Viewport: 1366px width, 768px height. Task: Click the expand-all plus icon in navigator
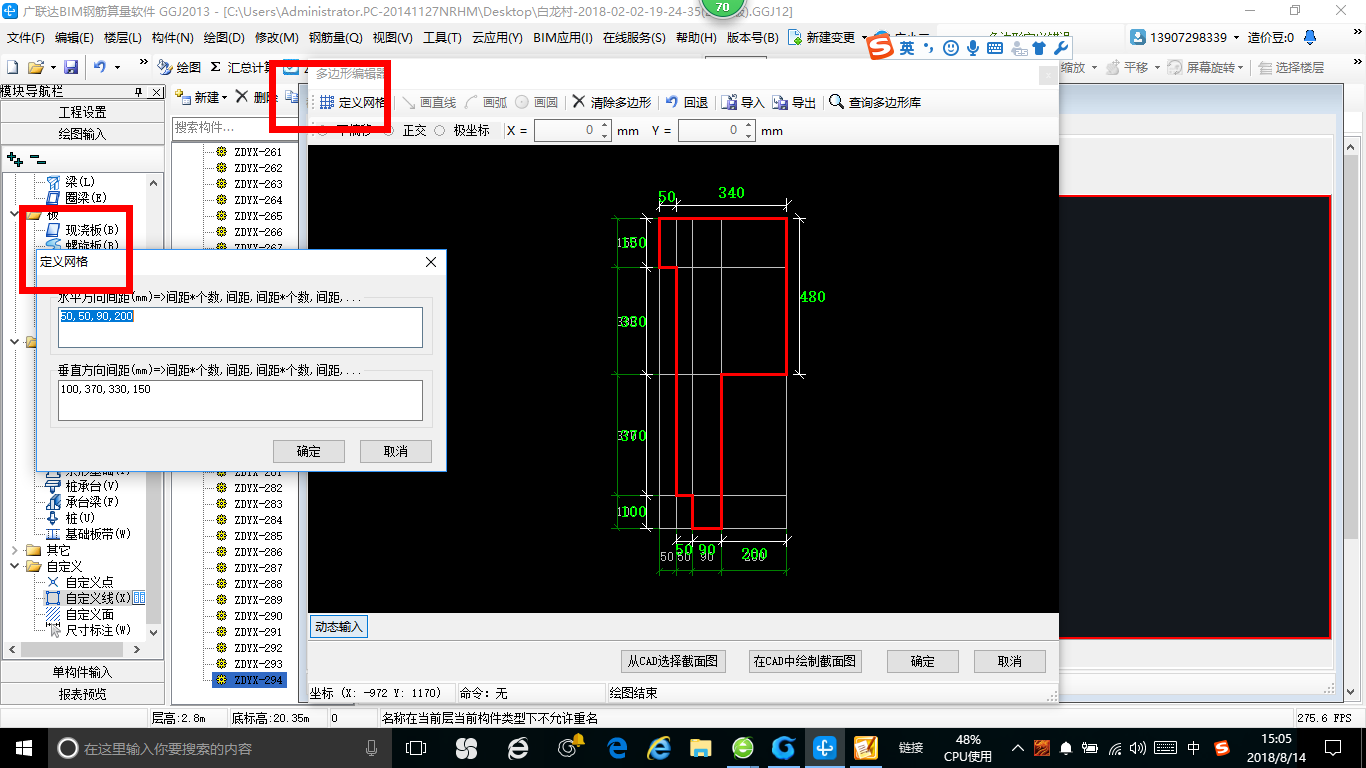tap(15, 158)
